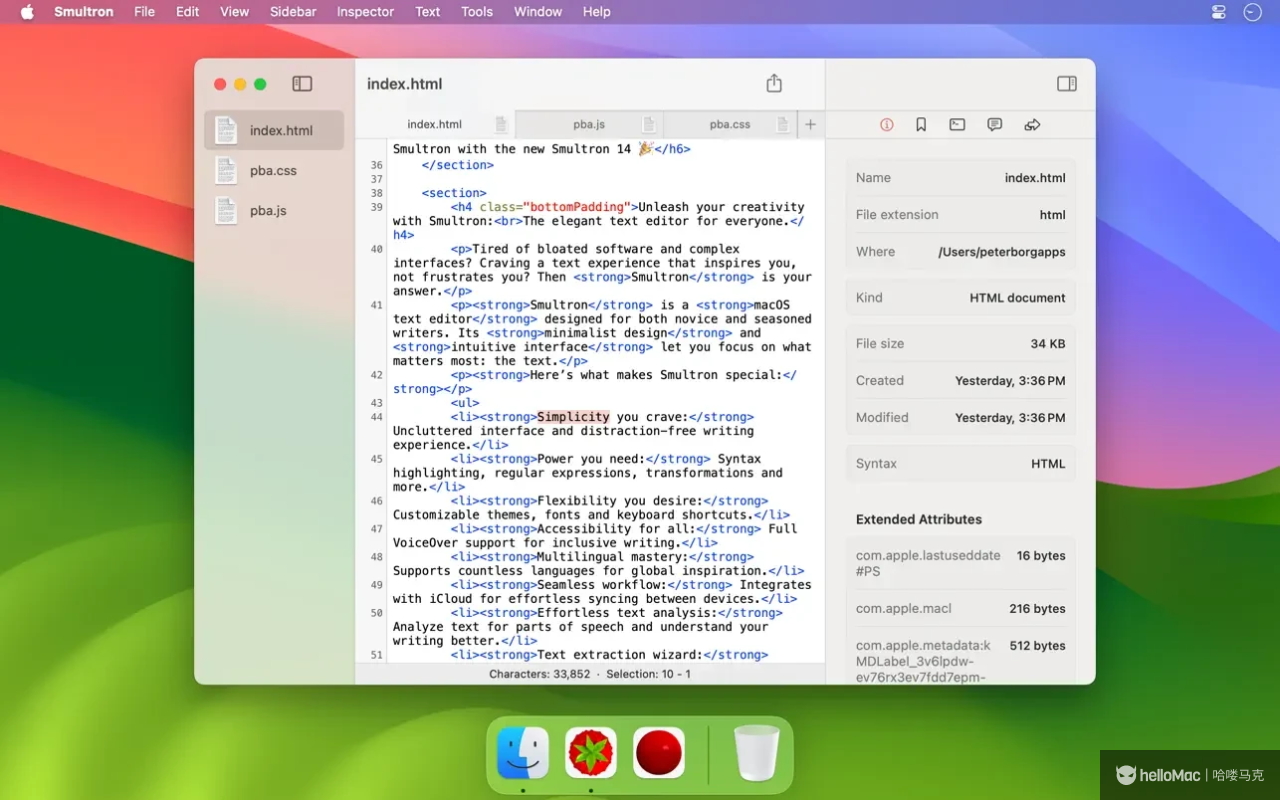This screenshot has width=1280, height=800.
Task: Click the Share icon in toolbar
Action: (774, 83)
